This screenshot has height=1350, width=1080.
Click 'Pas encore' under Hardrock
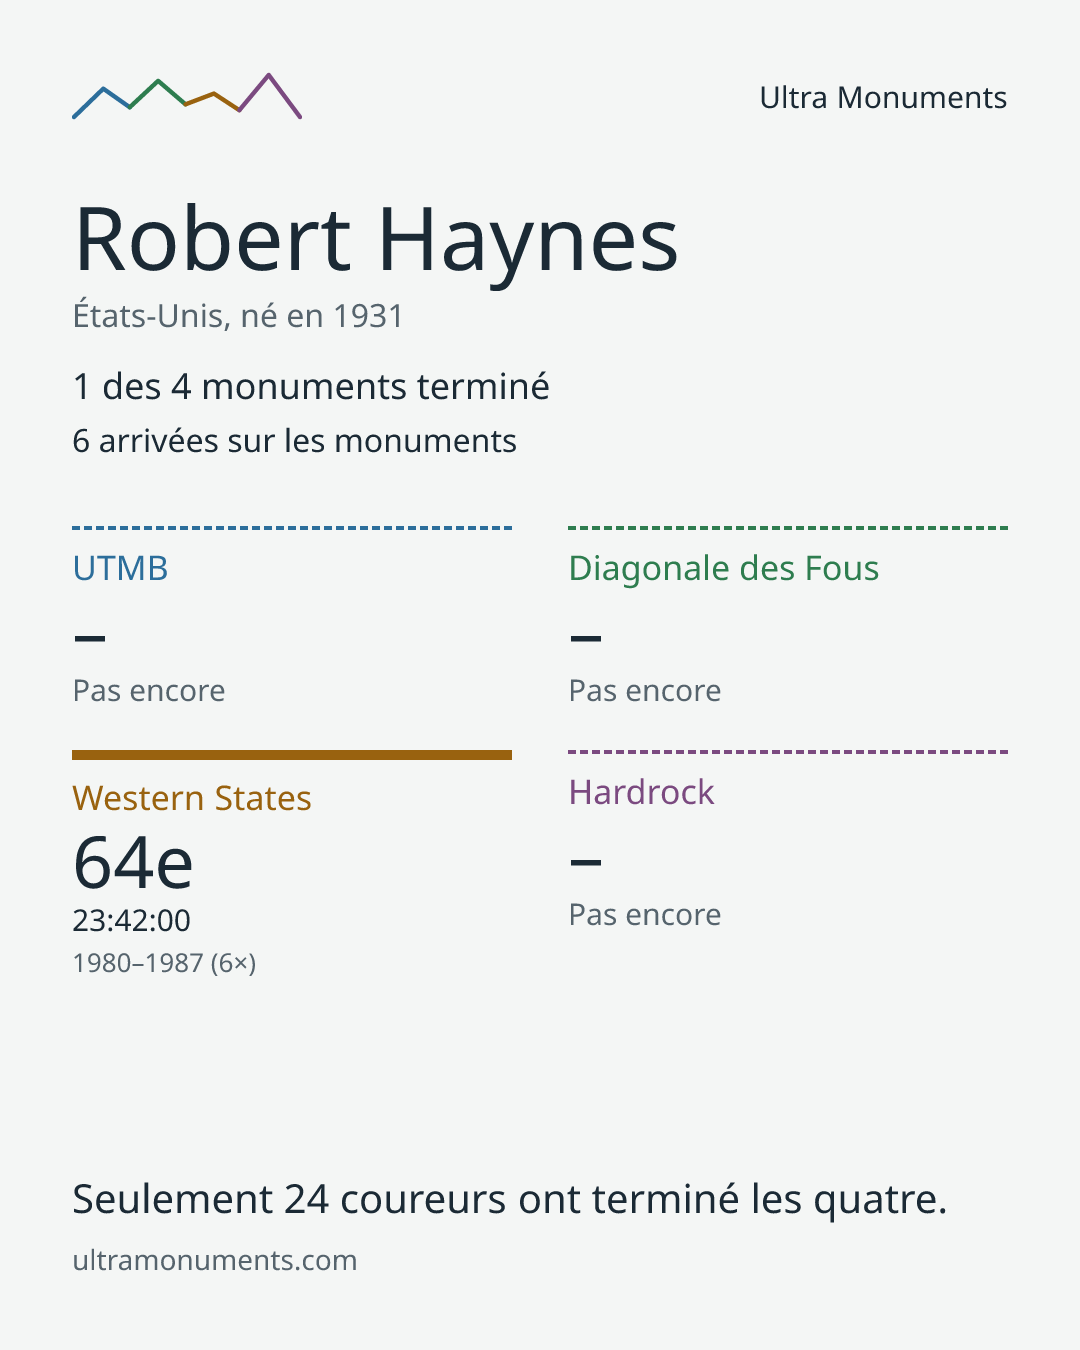[x=645, y=915]
